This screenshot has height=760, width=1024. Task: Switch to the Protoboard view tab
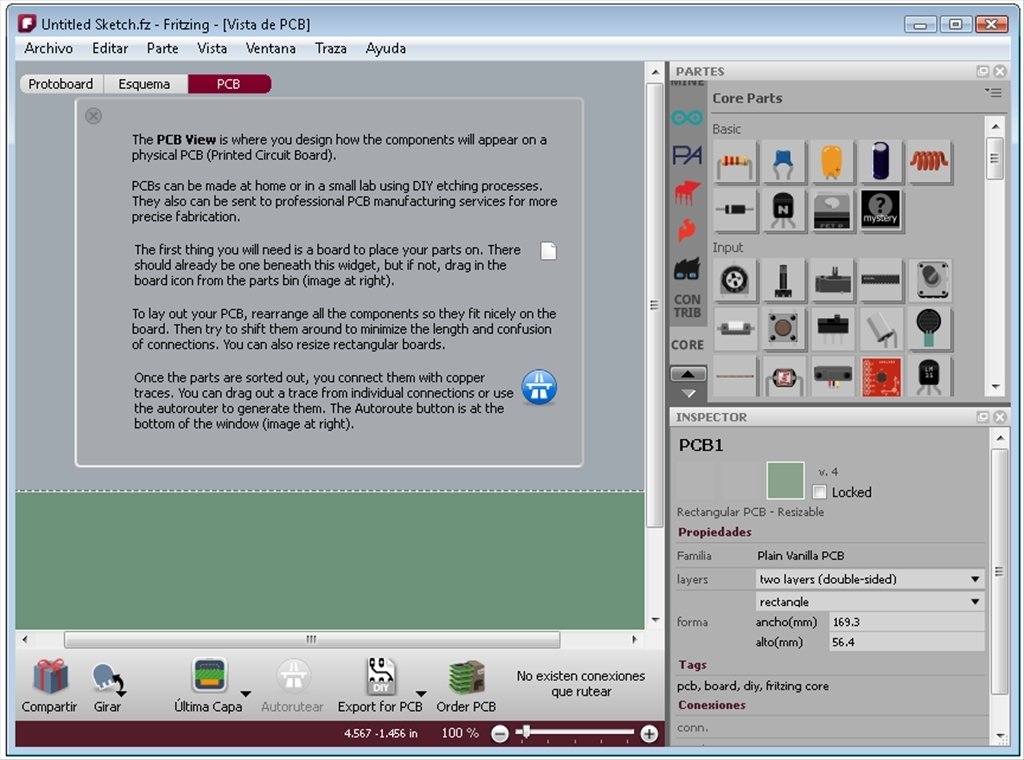(x=61, y=84)
